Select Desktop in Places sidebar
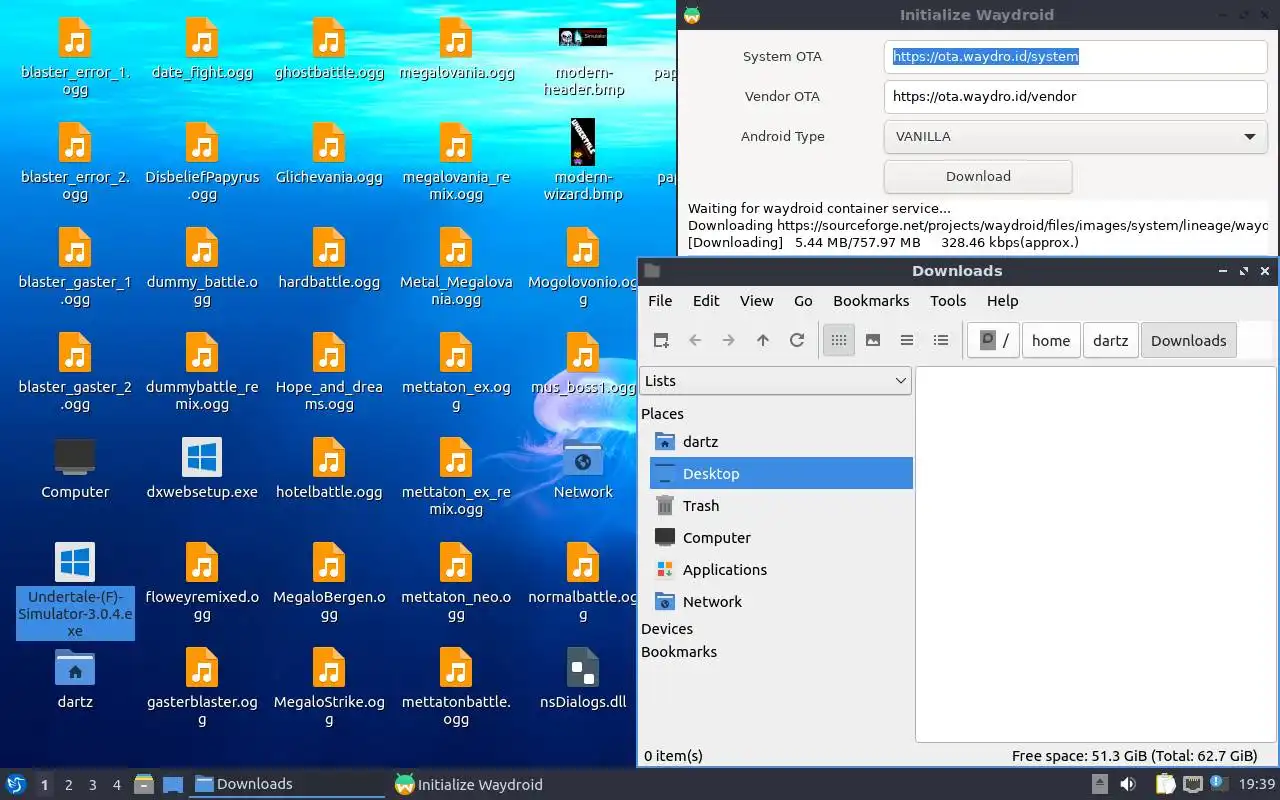This screenshot has height=800, width=1280. point(781,473)
